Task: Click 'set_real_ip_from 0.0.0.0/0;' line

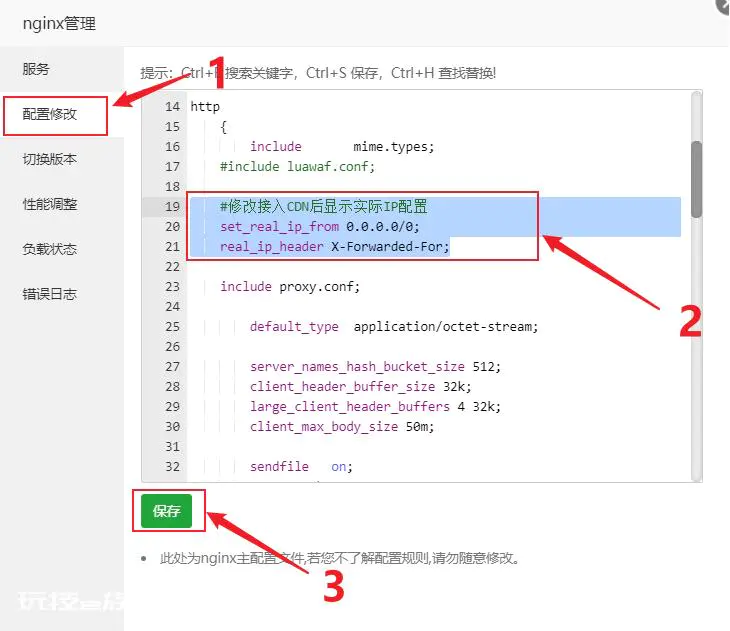Action: click(320, 227)
